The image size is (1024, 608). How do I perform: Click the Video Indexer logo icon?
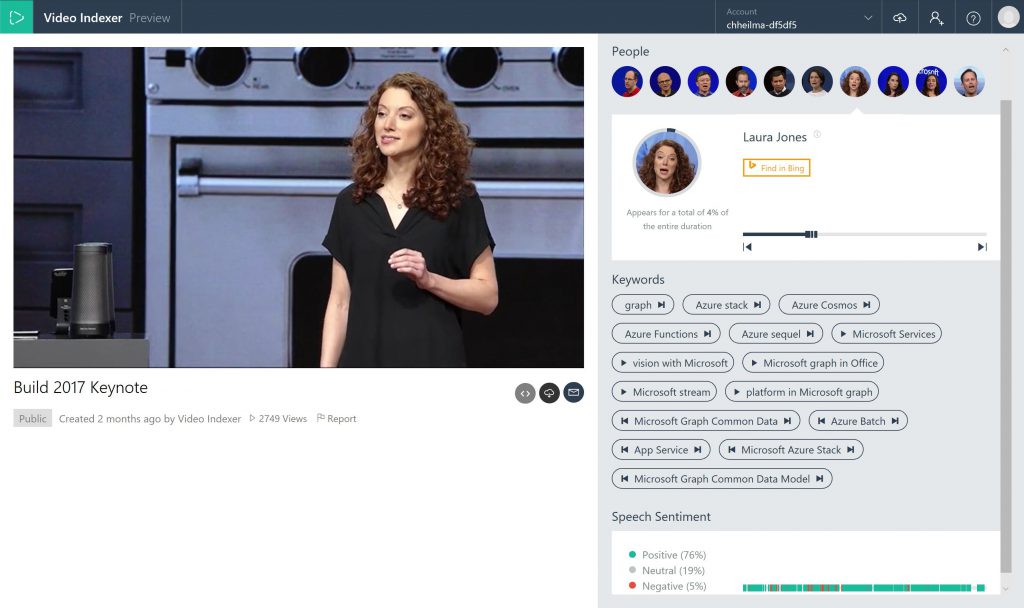tap(16, 17)
